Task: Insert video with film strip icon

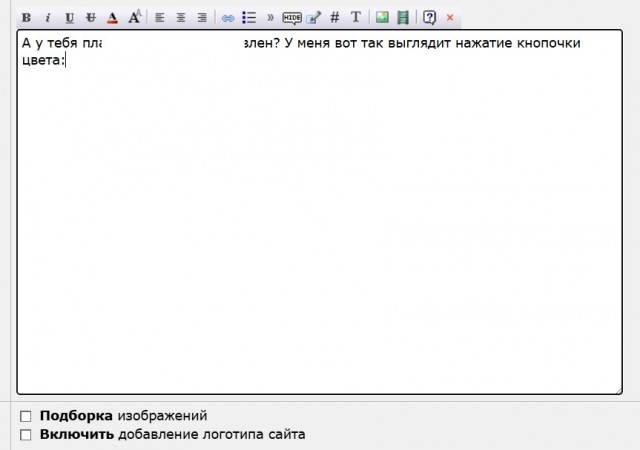Action: click(403, 18)
